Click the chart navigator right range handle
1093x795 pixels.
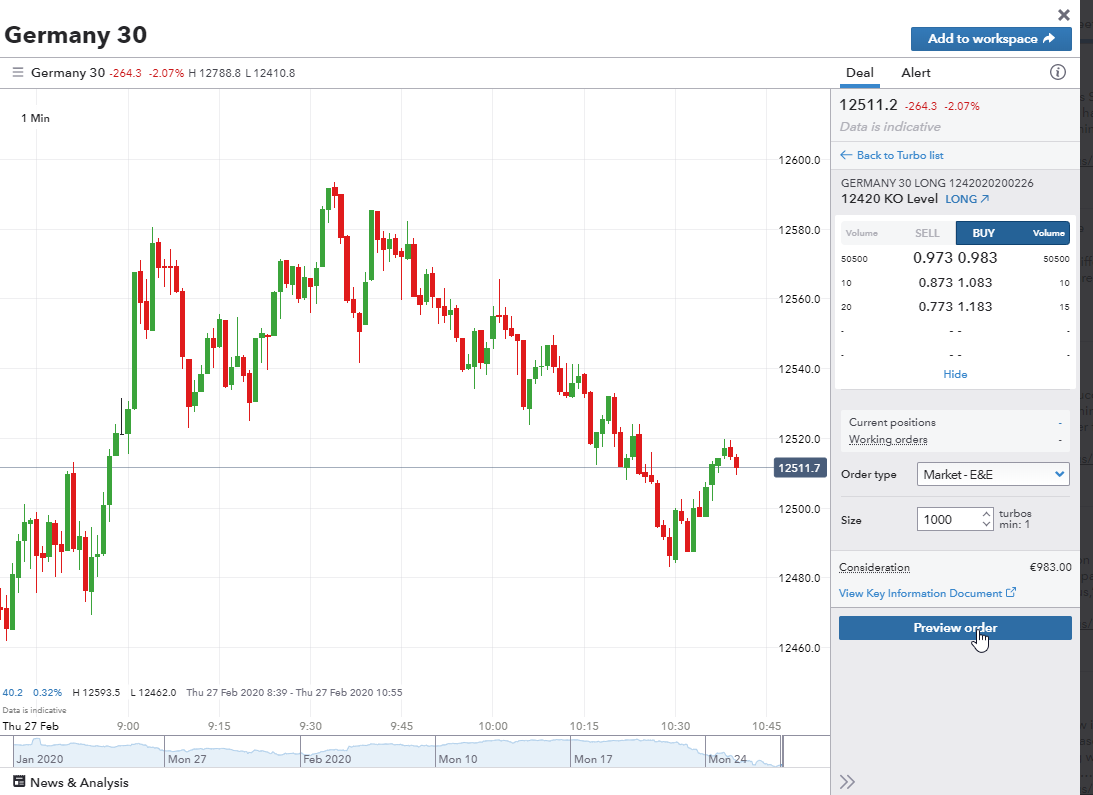(783, 751)
